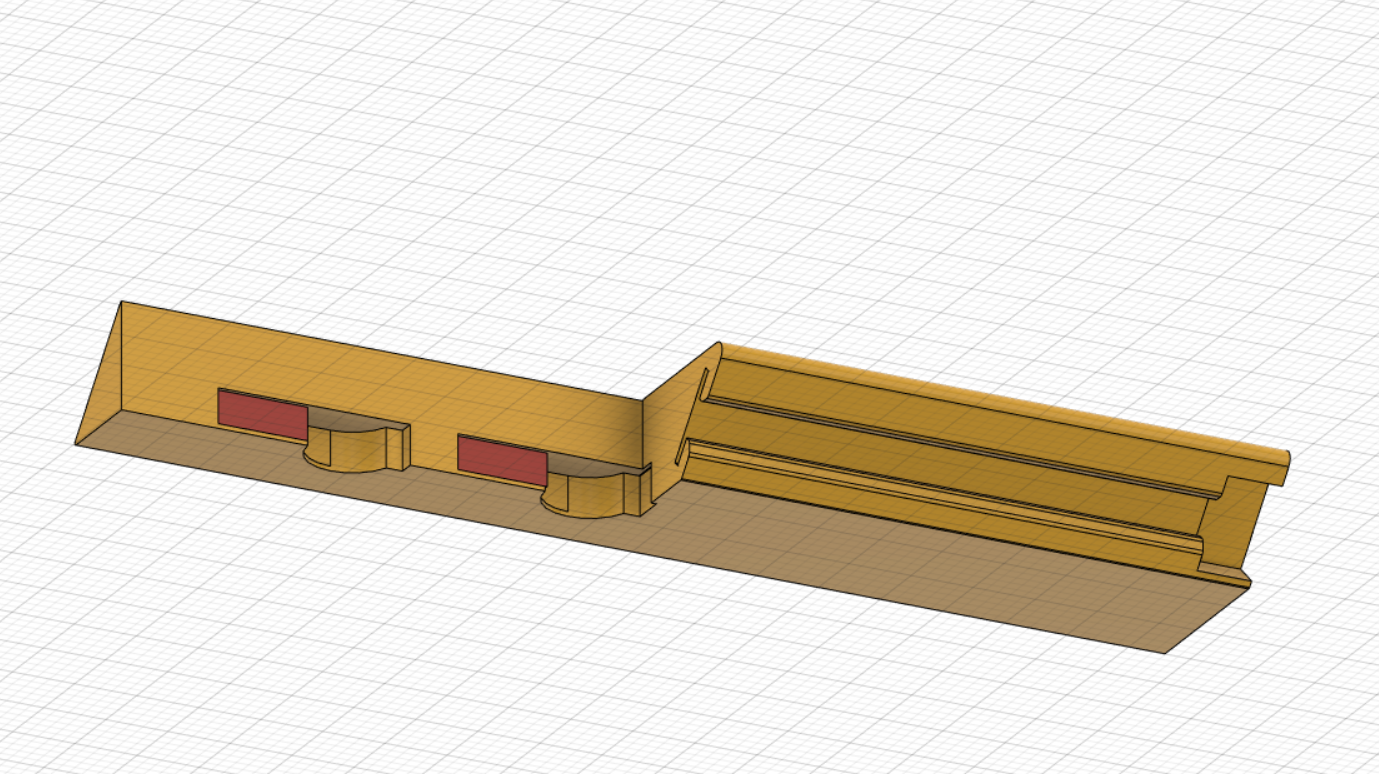
Task: Select the right red rectangular face
Action: pyautogui.click(x=502, y=459)
